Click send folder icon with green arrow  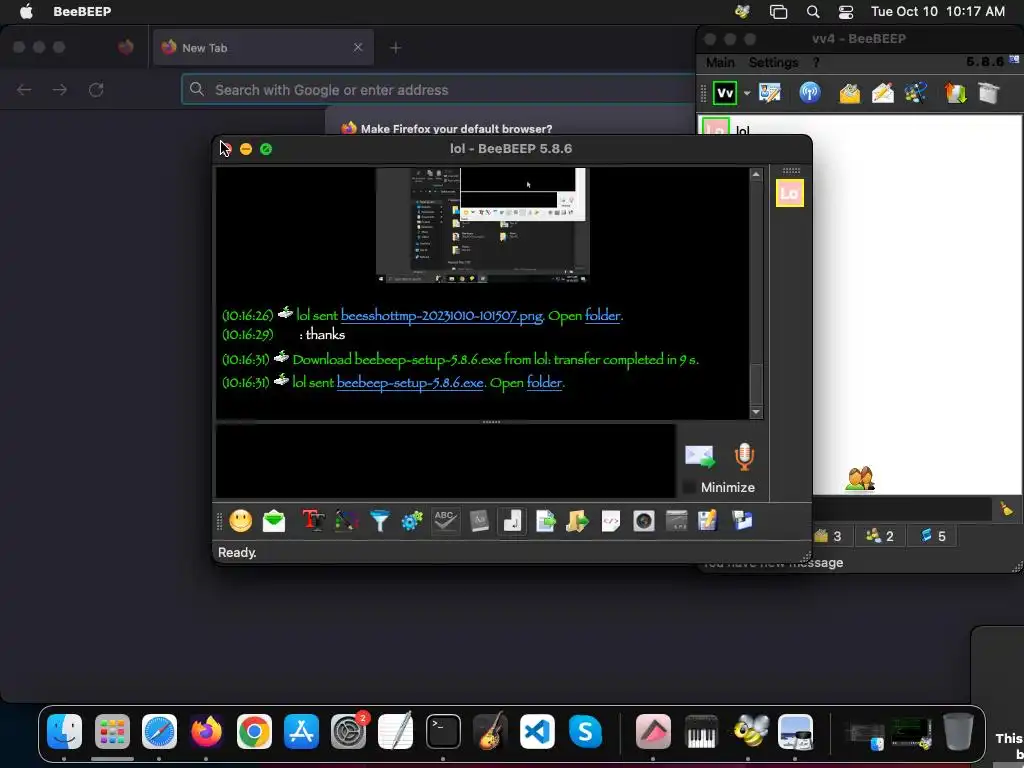[x=577, y=520]
